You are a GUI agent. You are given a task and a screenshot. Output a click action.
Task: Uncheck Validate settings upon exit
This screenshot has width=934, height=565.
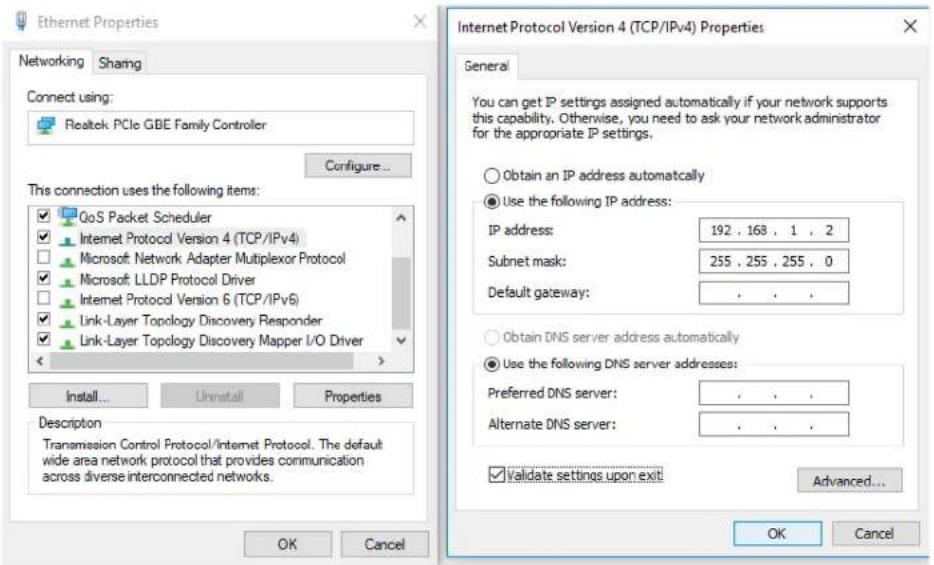pos(496,475)
